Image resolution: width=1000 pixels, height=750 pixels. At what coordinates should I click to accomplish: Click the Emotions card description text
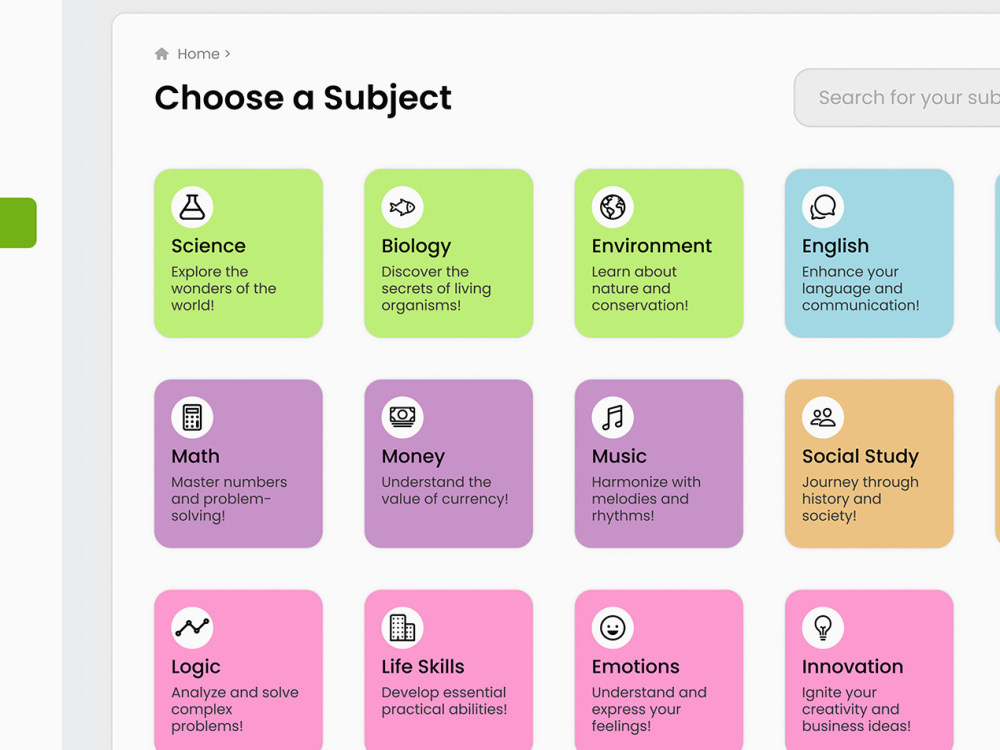[649, 709]
